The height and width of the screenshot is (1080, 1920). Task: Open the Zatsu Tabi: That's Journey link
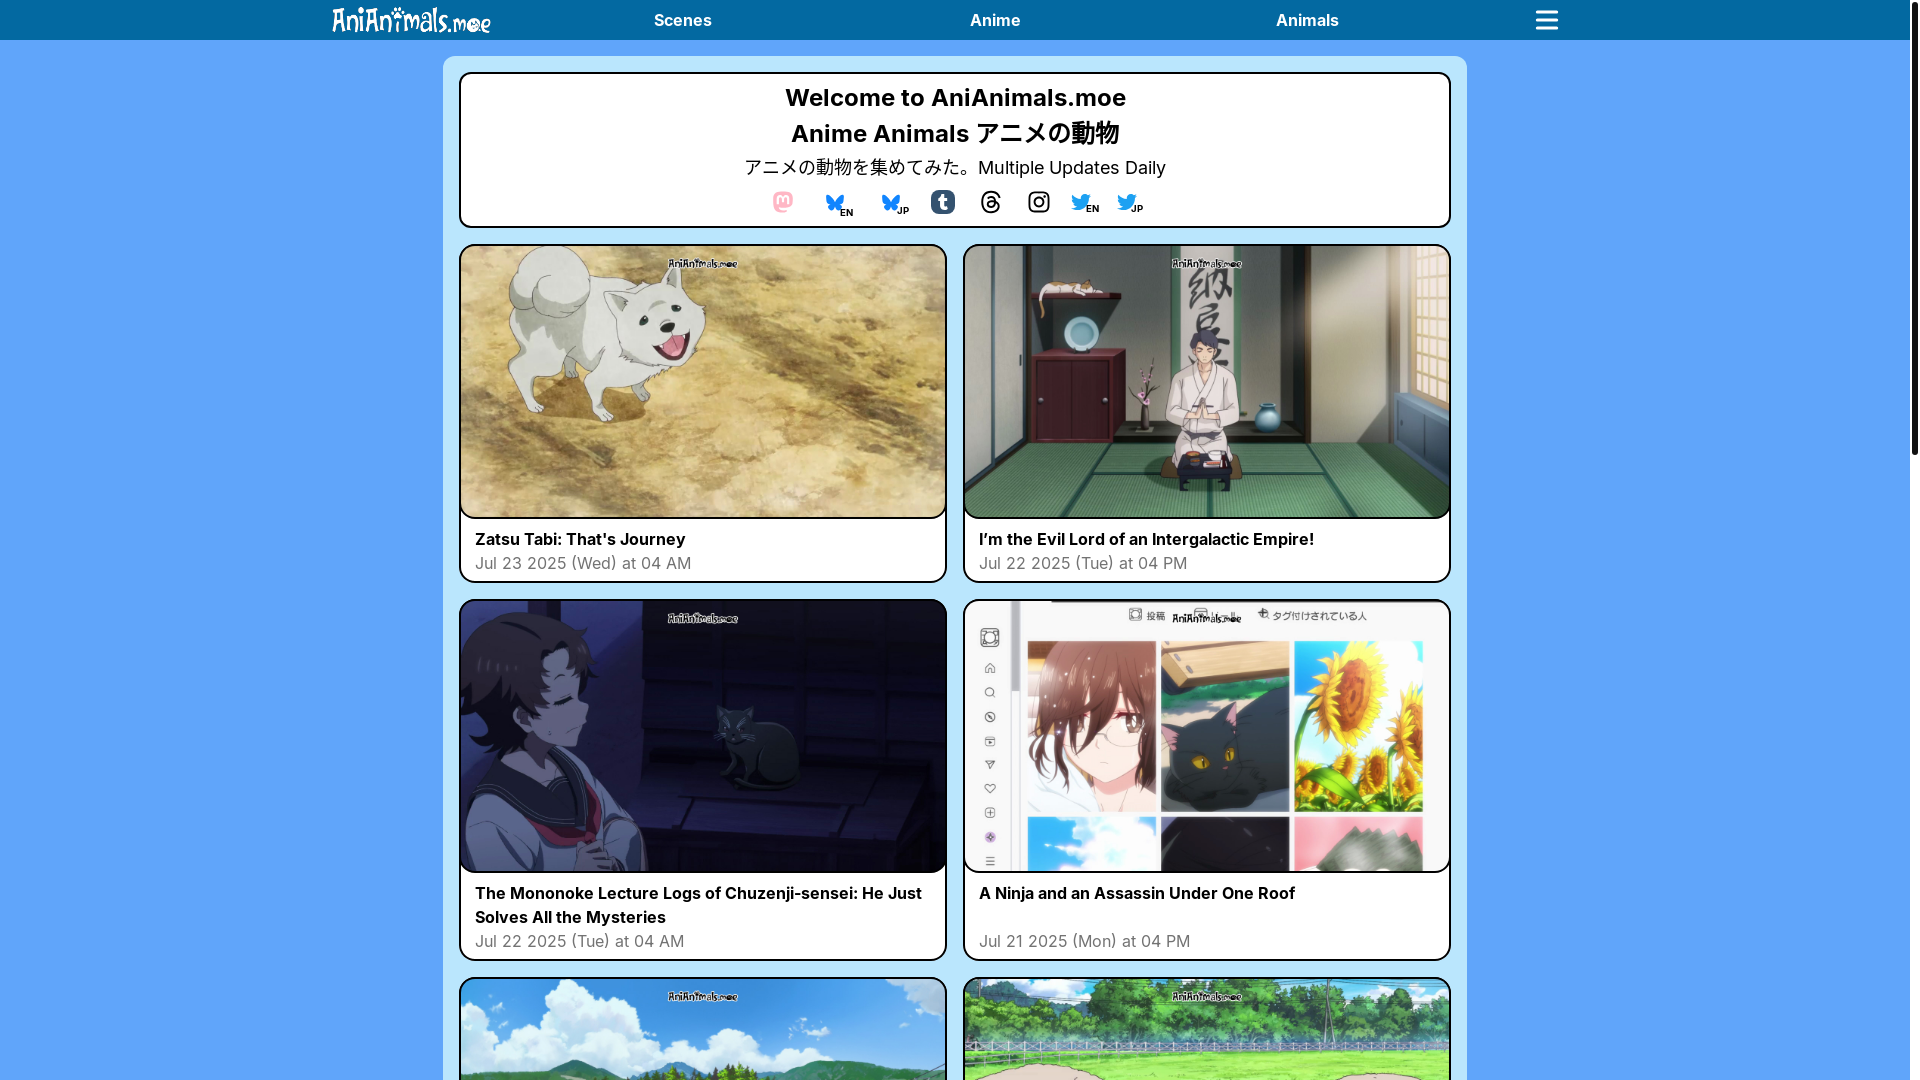580,539
